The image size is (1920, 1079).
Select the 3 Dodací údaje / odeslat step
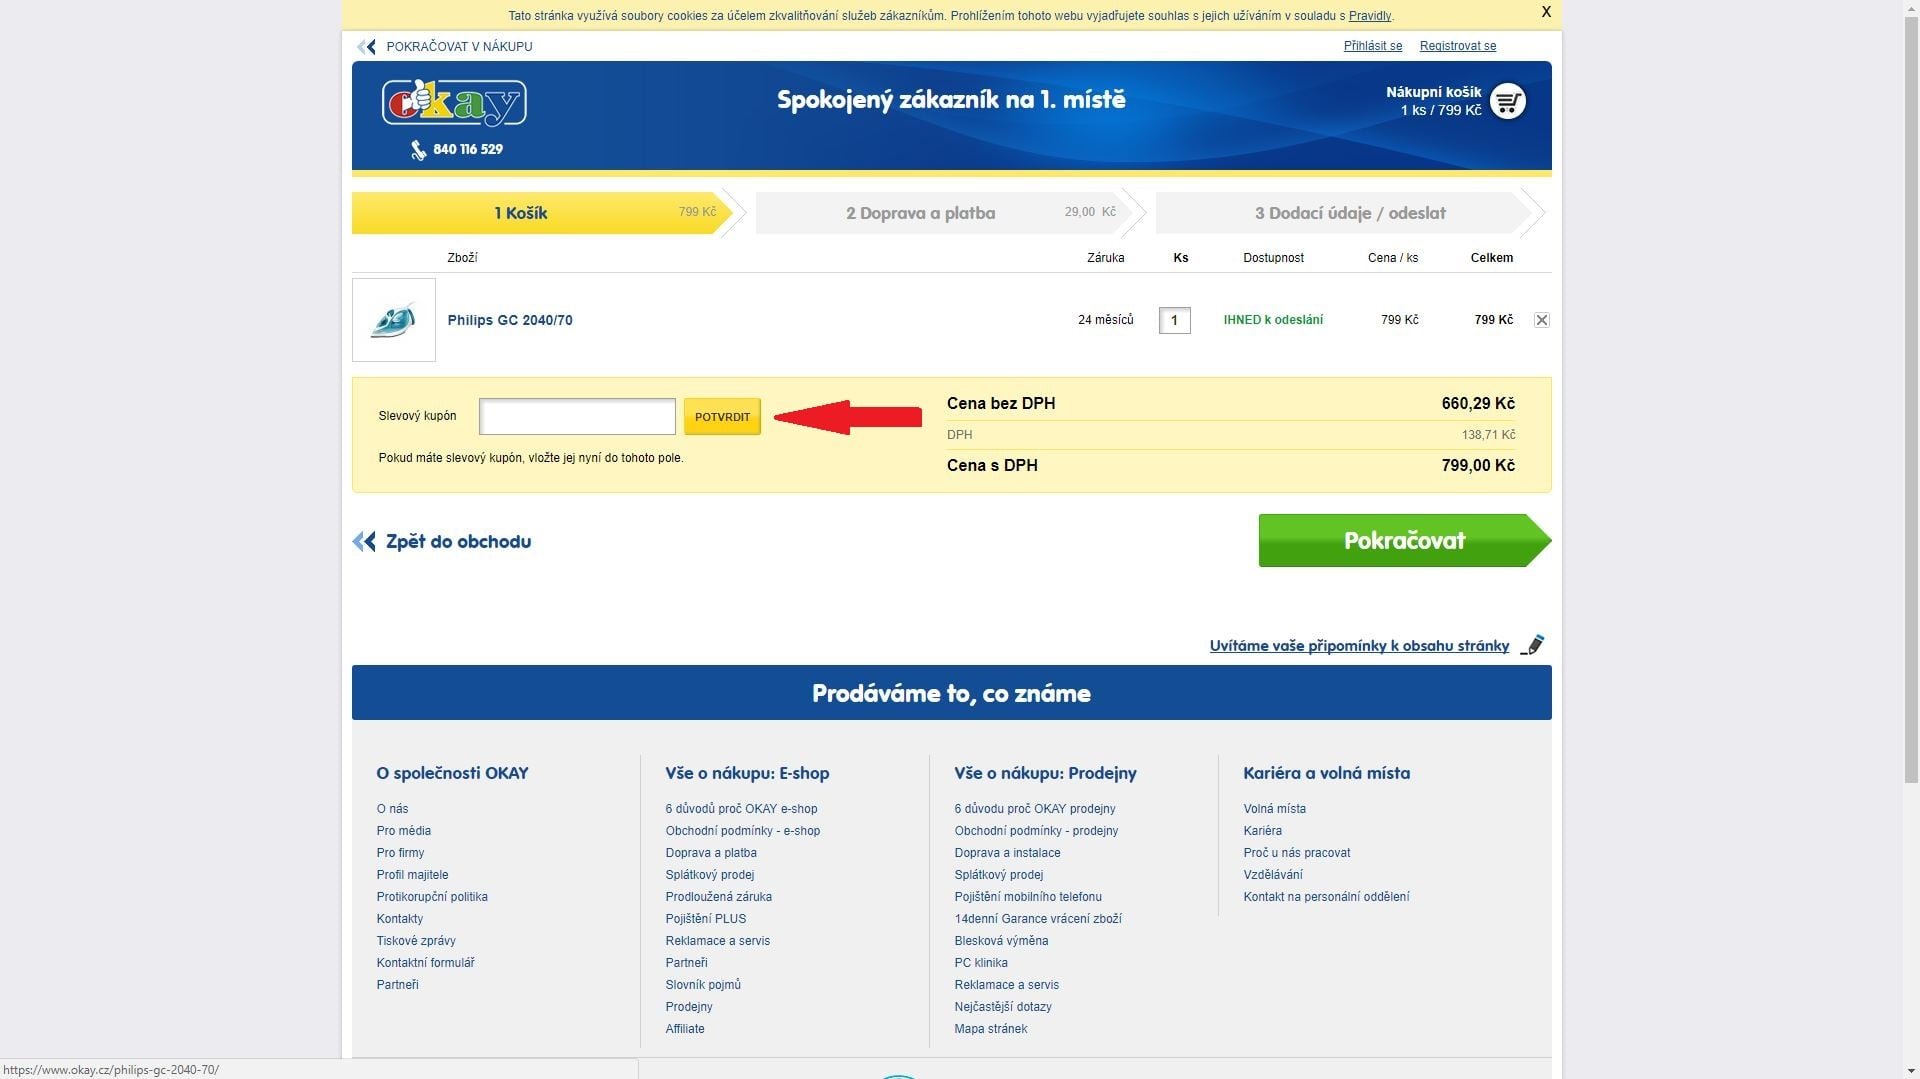point(1345,213)
